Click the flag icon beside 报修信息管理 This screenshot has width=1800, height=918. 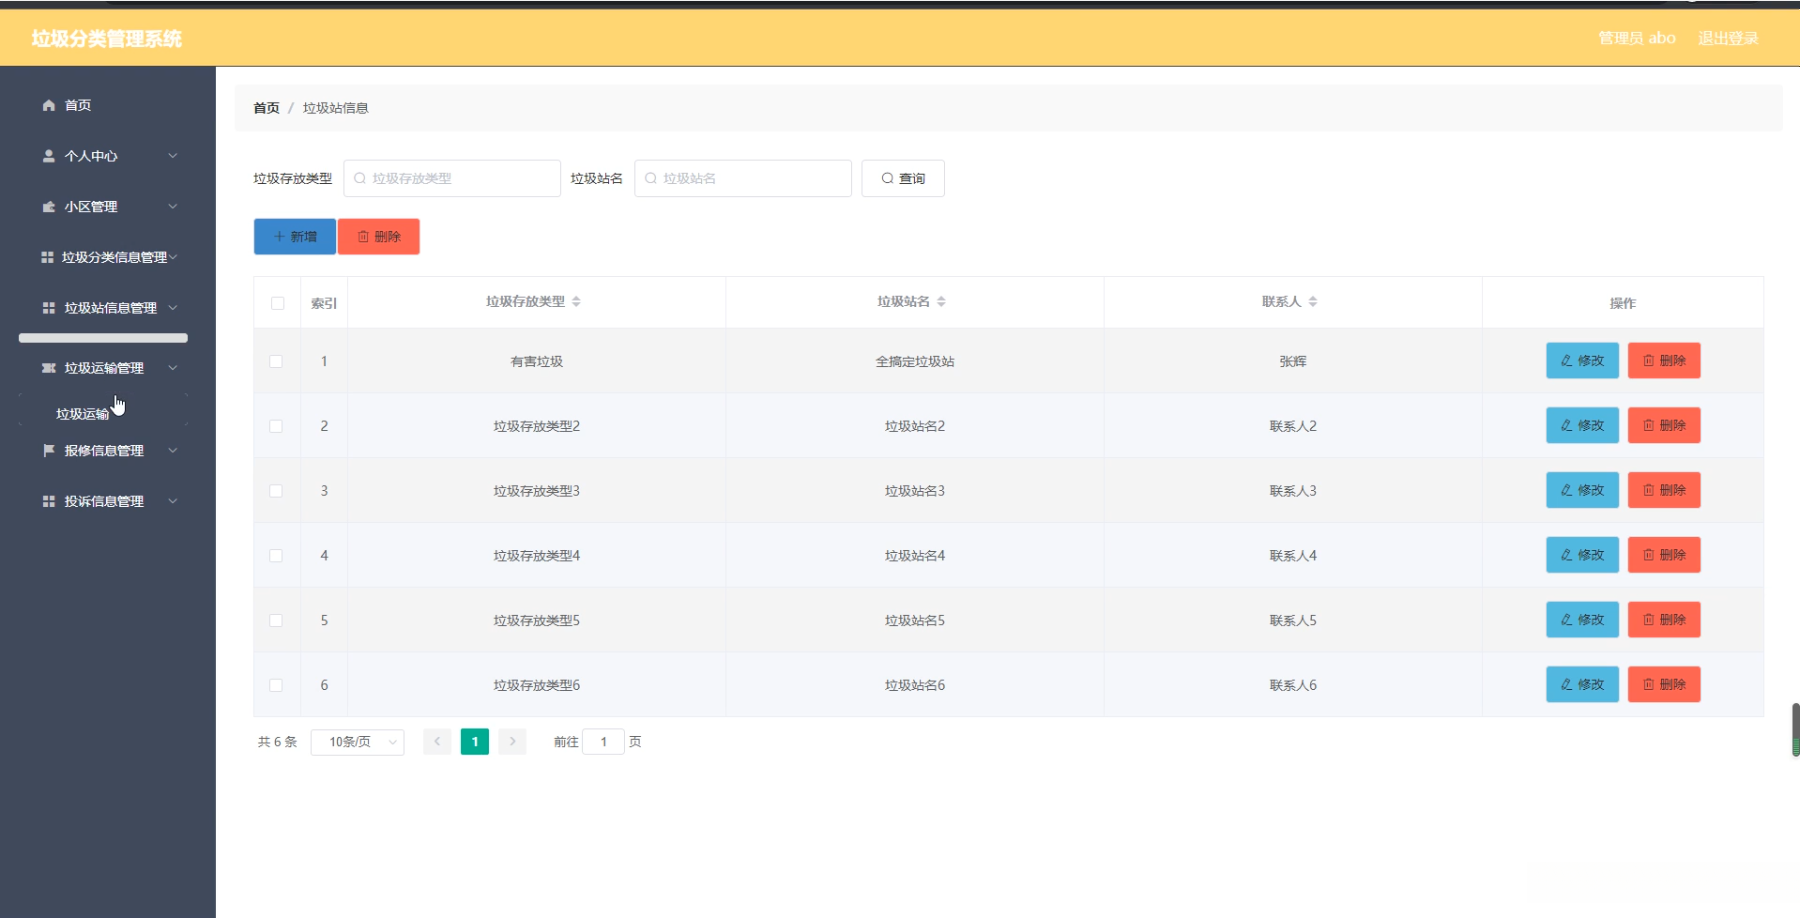click(x=48, y=451)
